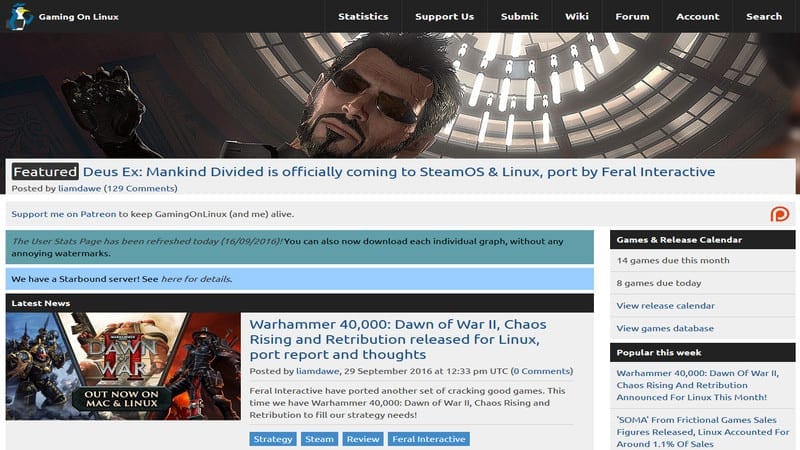
Task: Click the Patreon icon in support banner
Action: click(x=780, y=214)
